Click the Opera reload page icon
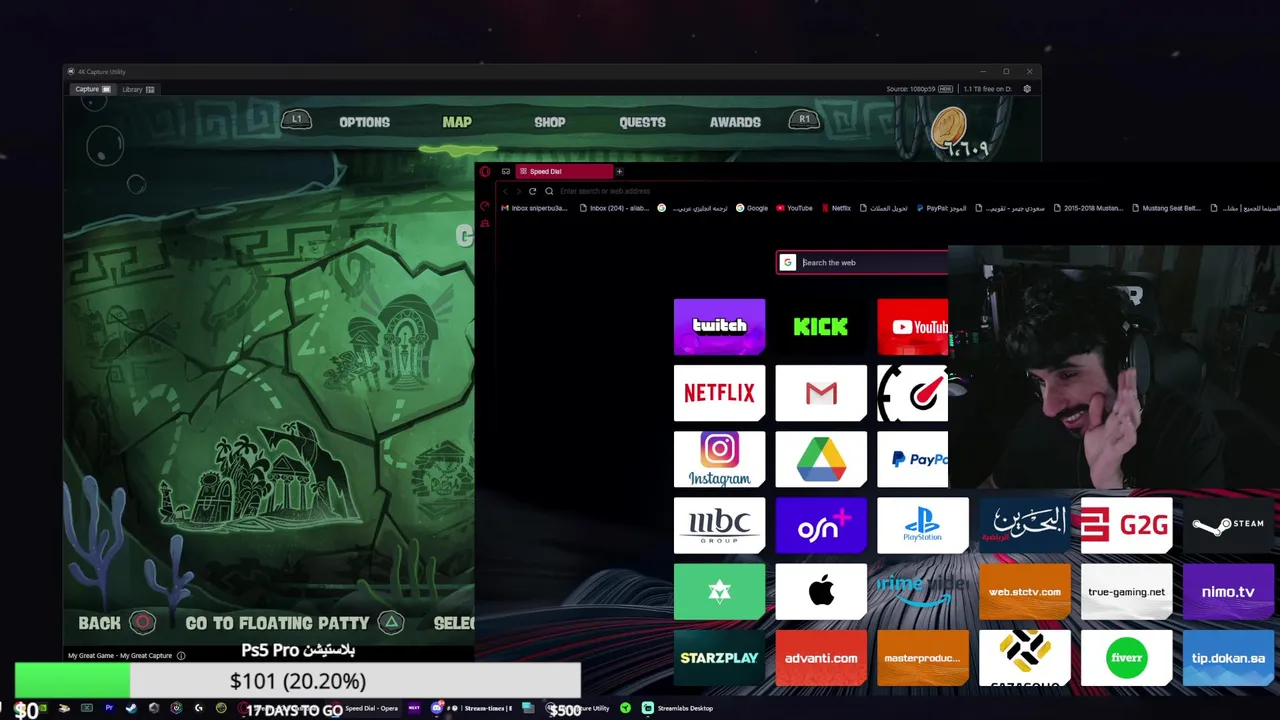The width and height of the screenshot is (1280, 720). tap(532, 191)
